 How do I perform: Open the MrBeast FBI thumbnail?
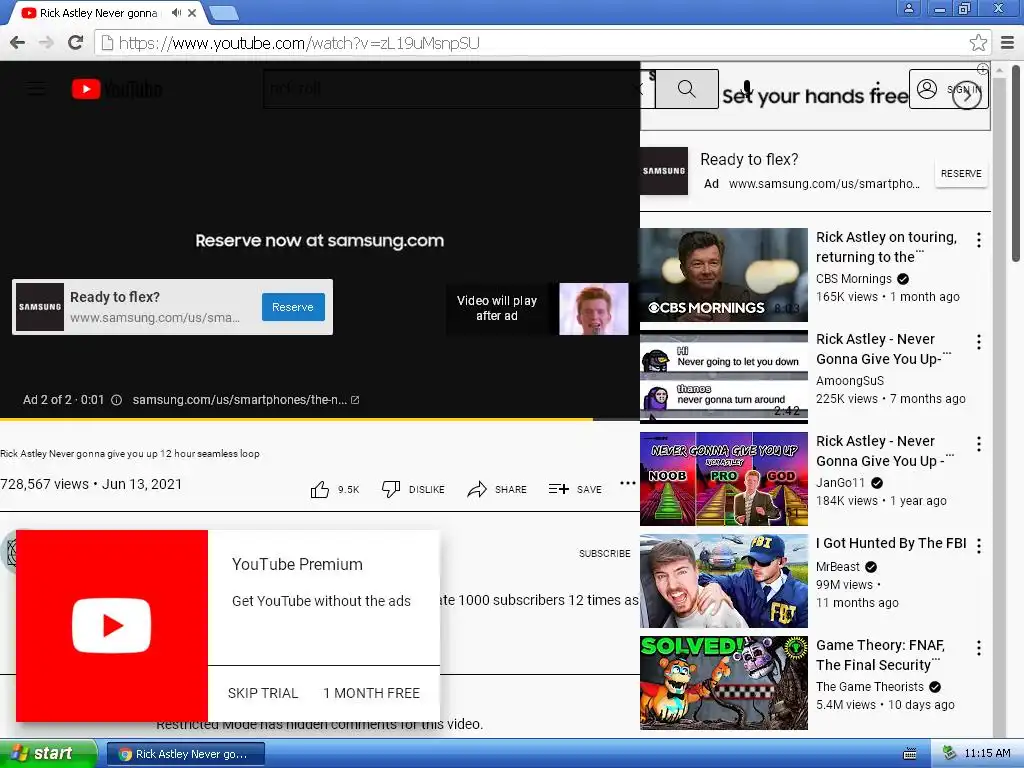click(x=724, y=581)
